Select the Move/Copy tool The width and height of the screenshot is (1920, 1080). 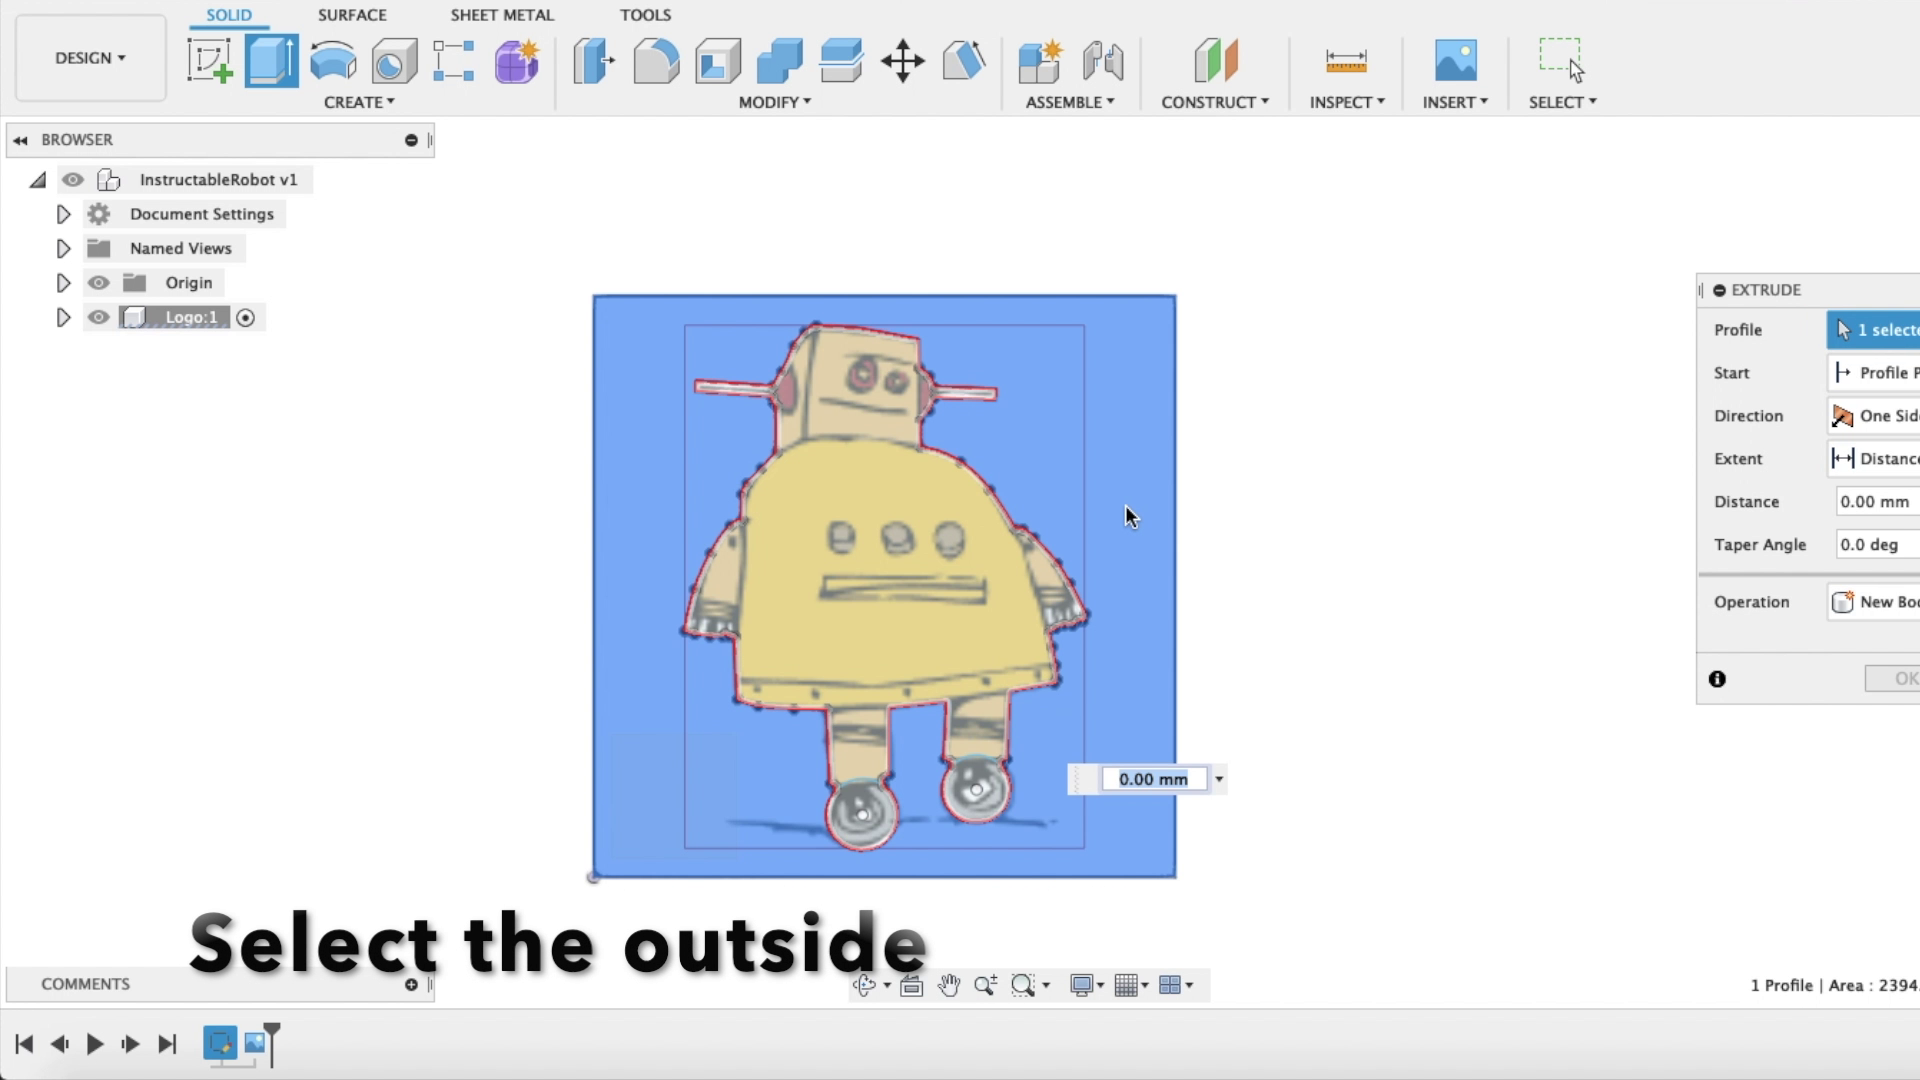pyautogui.click(x=902, y=61)
